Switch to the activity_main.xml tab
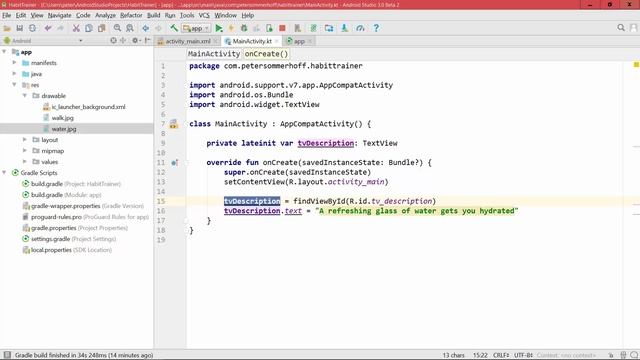The height and width of the screenshot is (360, 640). click(x=188, y=41)
